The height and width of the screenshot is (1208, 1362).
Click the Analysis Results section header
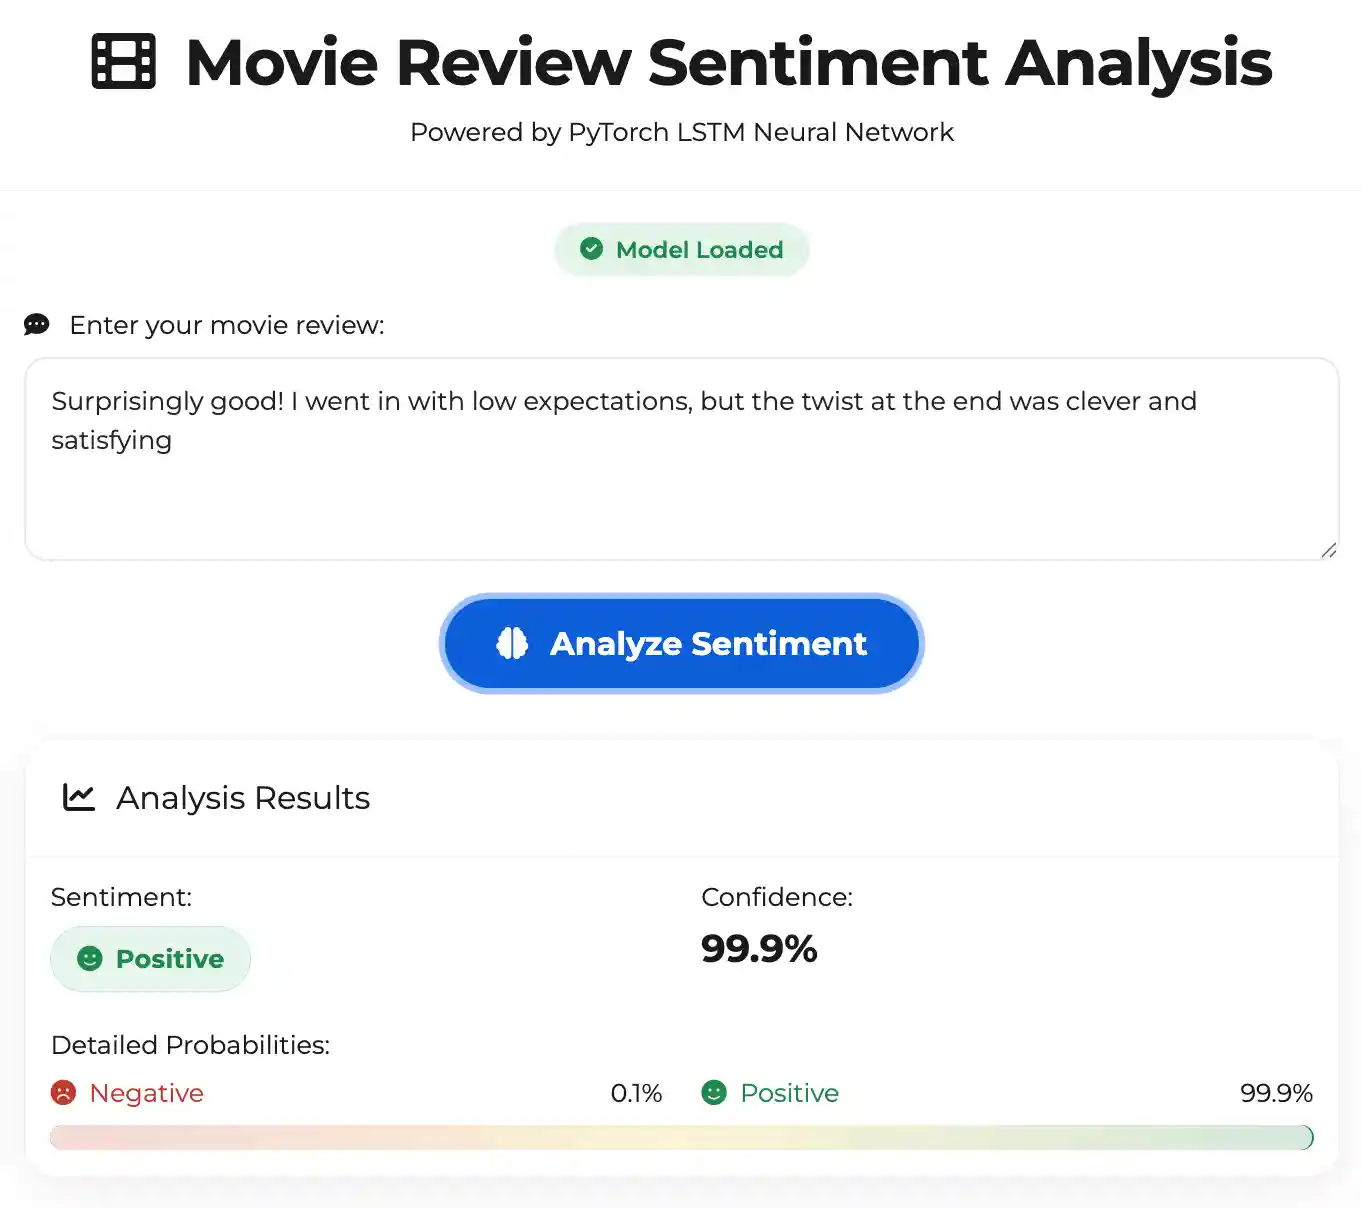click(x=243, y=798)
